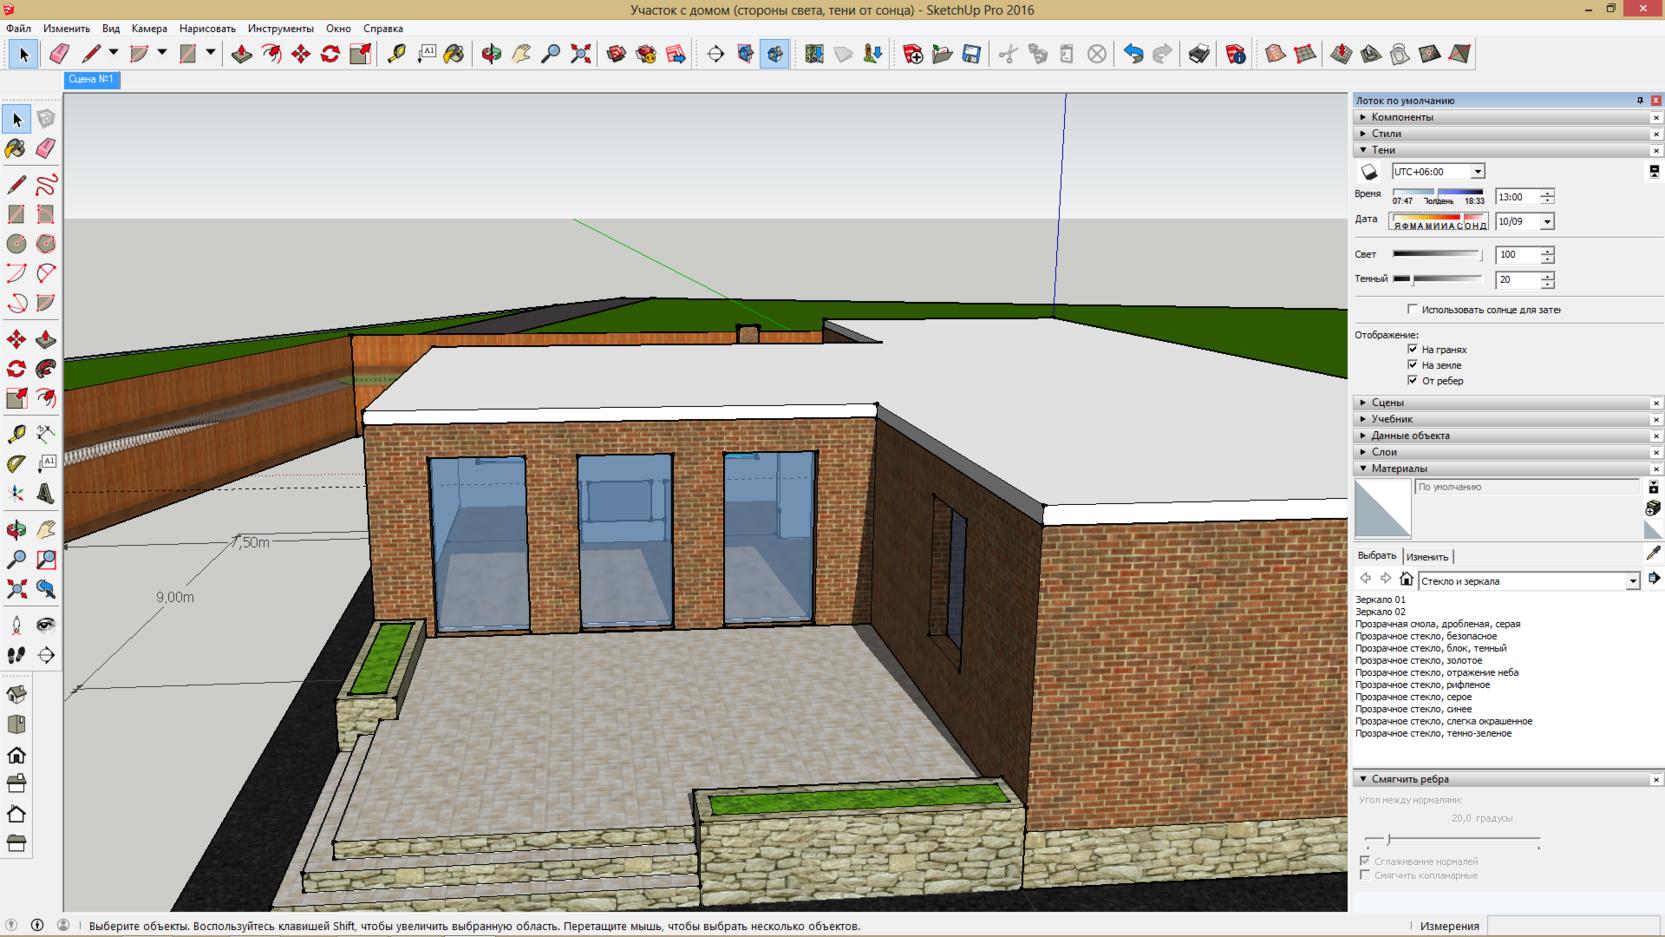
Task: Click the material sample eyedropper icon
Action: pyautogui.click(x=1653, y=553)
